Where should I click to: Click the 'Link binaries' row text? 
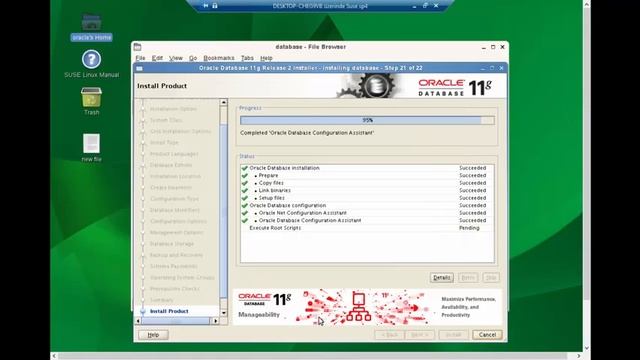pos(275,191)
